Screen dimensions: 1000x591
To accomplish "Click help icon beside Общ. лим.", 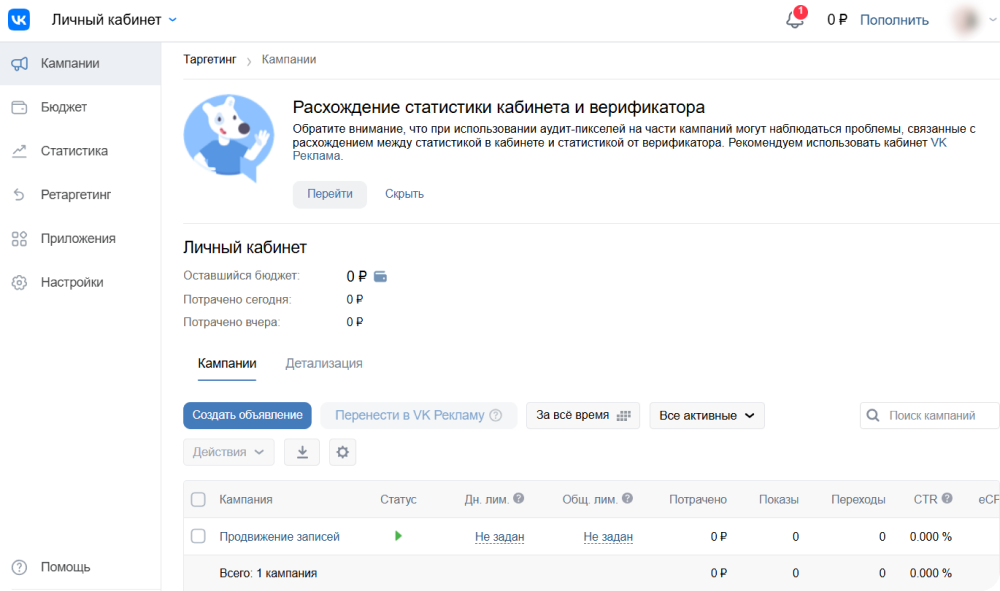I will click(x=628, y=499).
